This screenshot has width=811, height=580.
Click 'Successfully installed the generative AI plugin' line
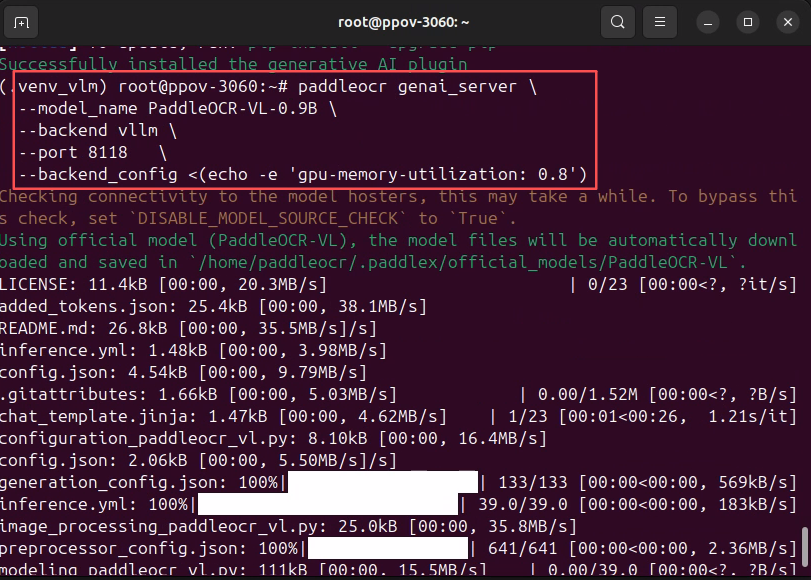click(233, 64)
